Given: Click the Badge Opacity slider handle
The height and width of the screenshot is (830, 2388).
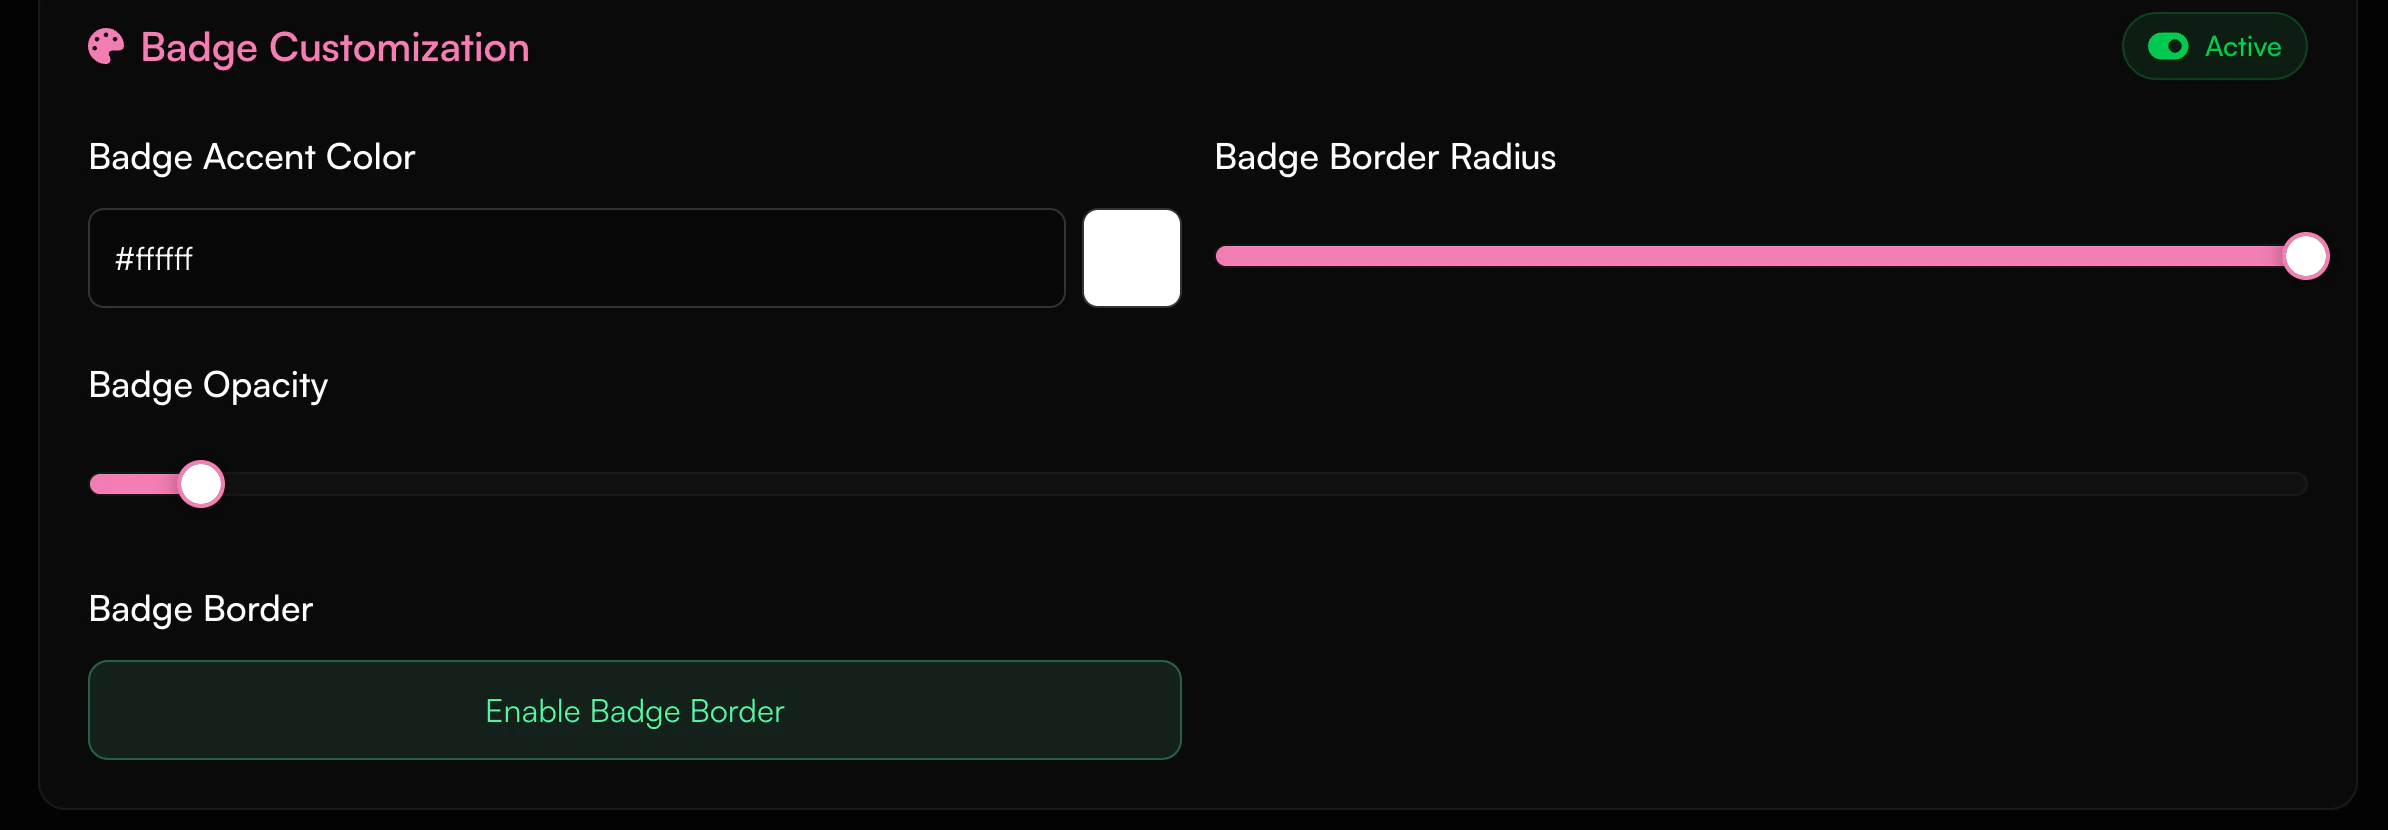Looking at the screenshot, I should pyautogui.click(x=200, y=484).
